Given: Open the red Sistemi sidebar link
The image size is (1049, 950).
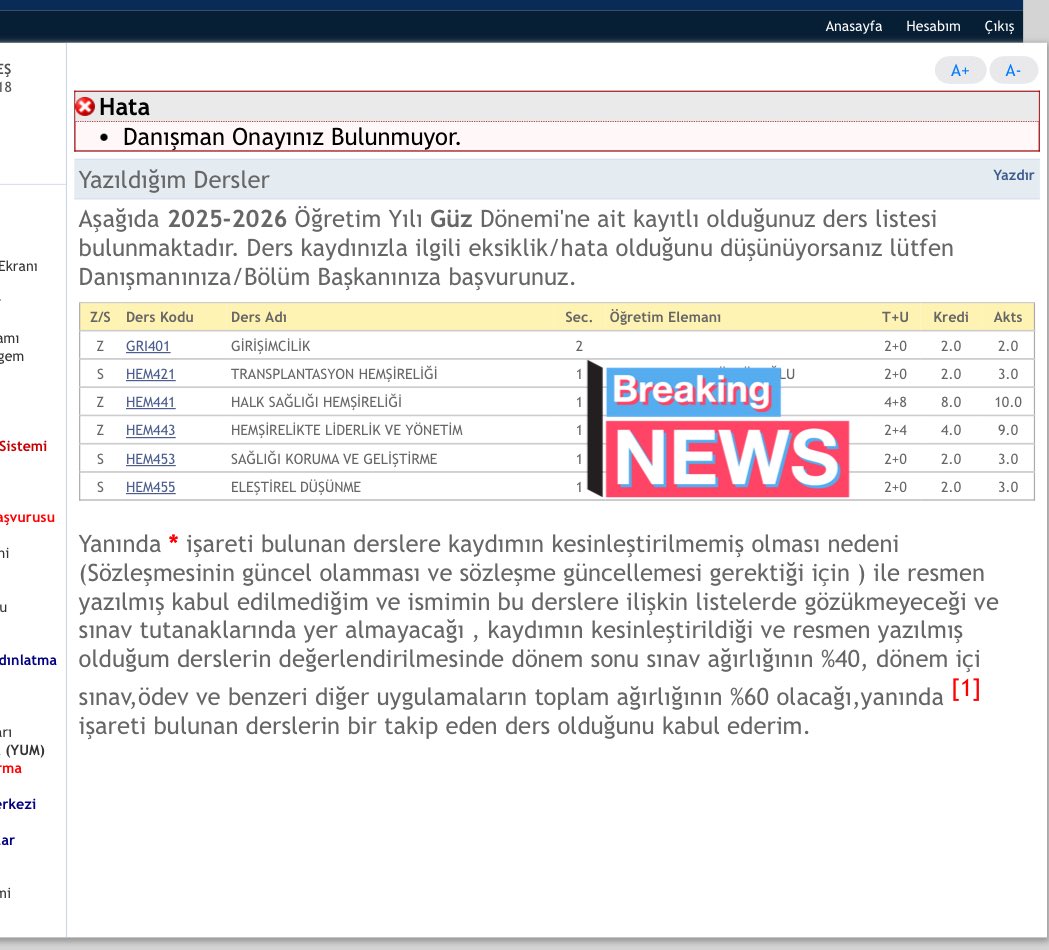Looking at the screenshot, I should [x=23, y=446].
